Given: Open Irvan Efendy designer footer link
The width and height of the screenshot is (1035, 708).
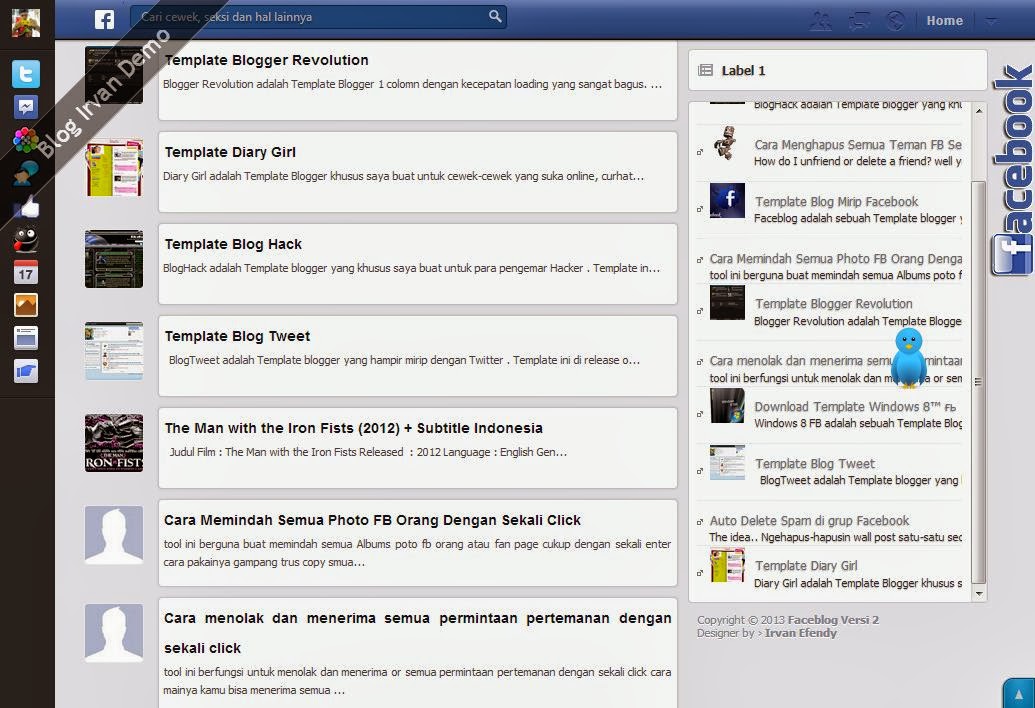Looking at the screenshot, I should click(x=801, y=633).
